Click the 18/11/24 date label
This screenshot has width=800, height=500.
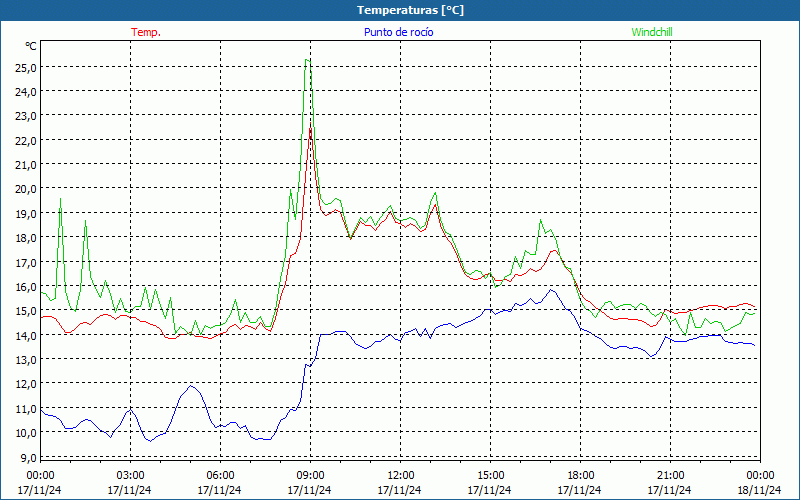(760, 490)
